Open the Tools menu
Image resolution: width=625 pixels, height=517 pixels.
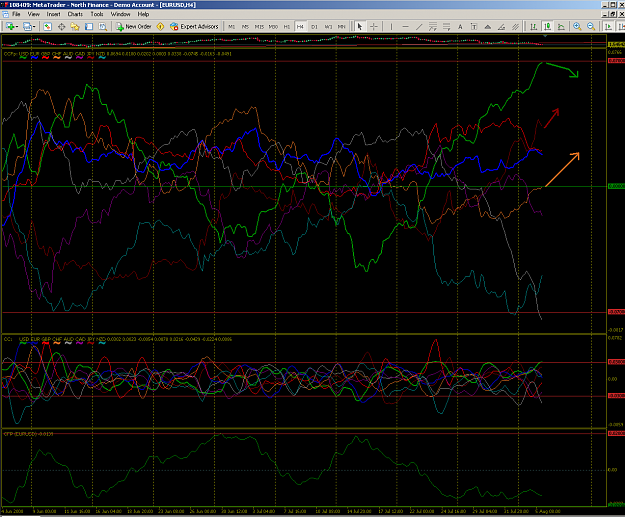(x=97, y=14)
